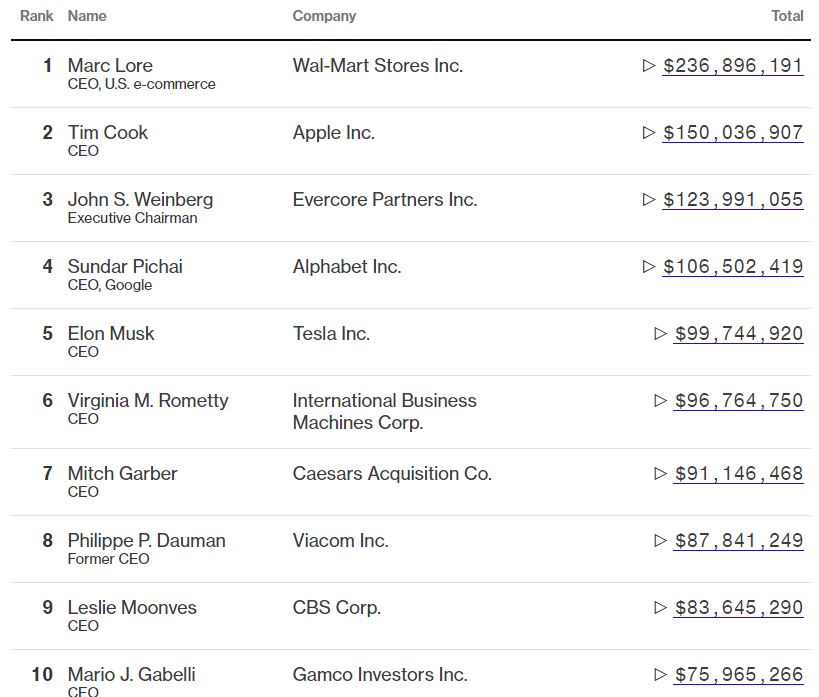Viewport: 819px width, 697px height.
Task: Open the $150,036,907 total link
Action: (x=733, y=133)
